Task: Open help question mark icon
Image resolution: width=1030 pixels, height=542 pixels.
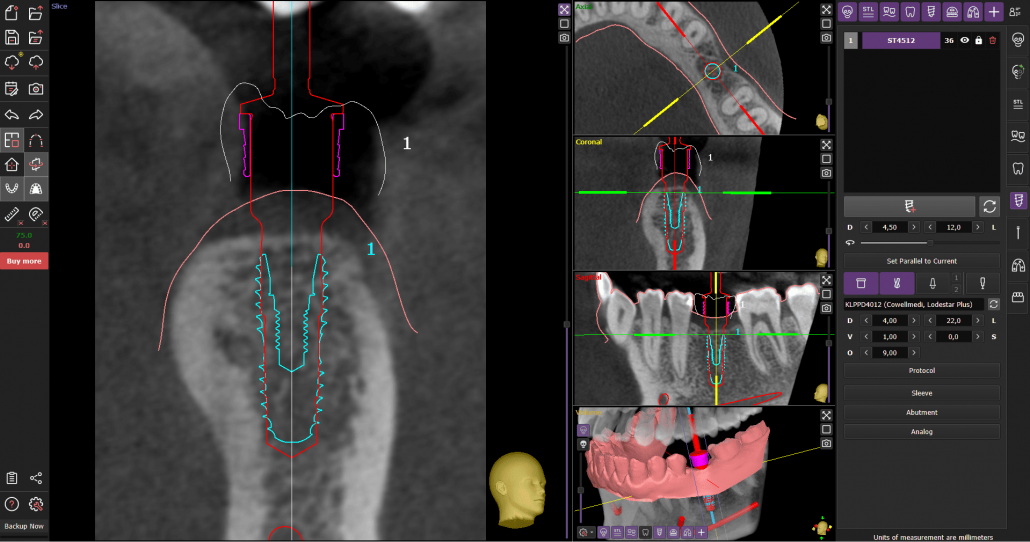Action: coord(12,504)
